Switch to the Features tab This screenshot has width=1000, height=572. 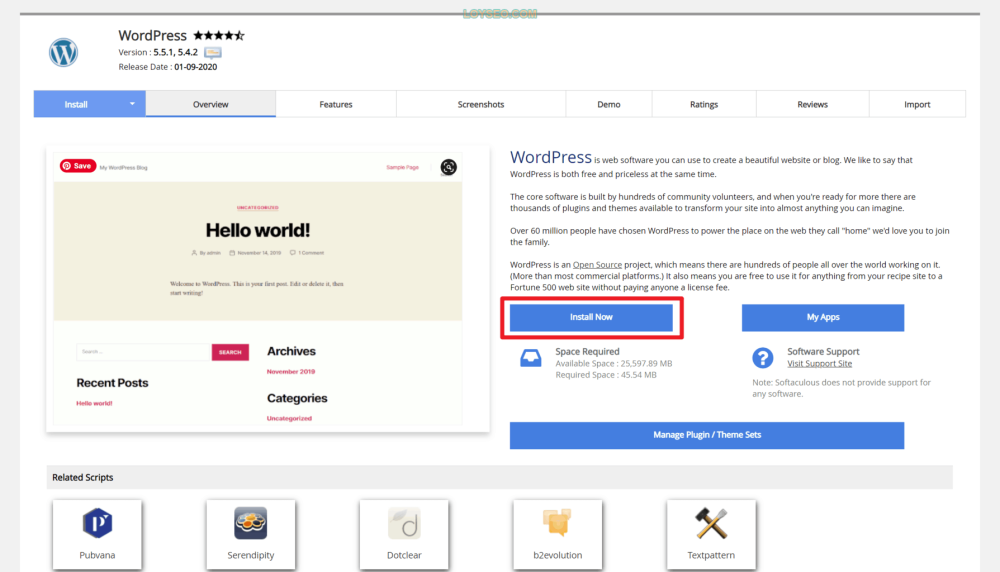(x=336, y=105)
